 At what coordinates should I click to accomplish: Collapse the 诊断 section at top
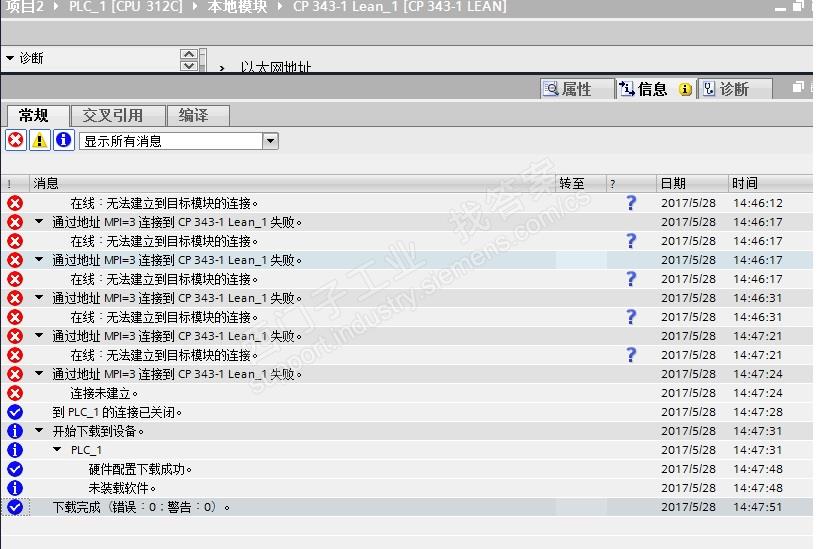(10, 58)
